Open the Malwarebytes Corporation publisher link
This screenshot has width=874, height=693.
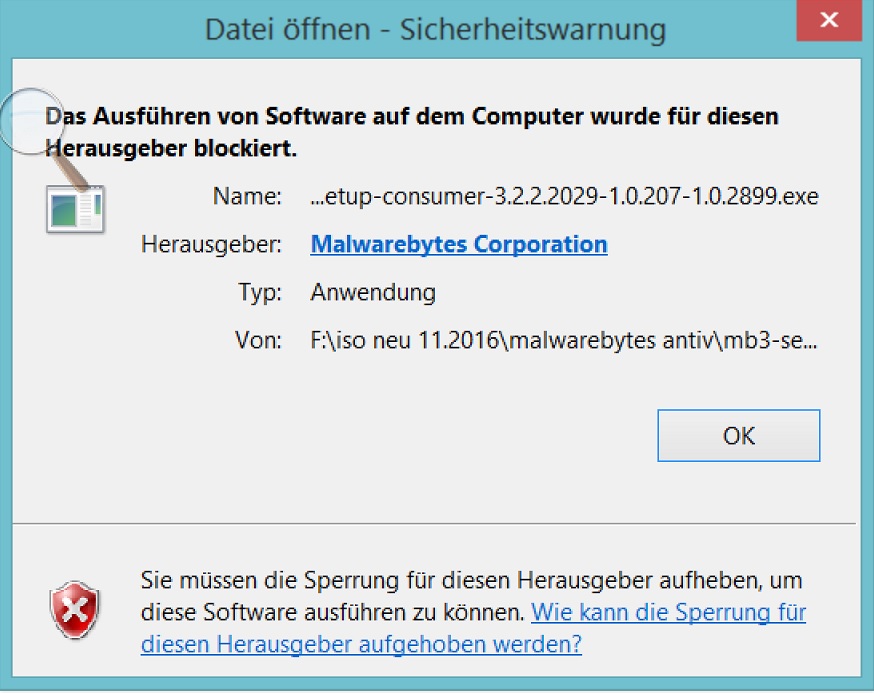(x=459, y=244)
